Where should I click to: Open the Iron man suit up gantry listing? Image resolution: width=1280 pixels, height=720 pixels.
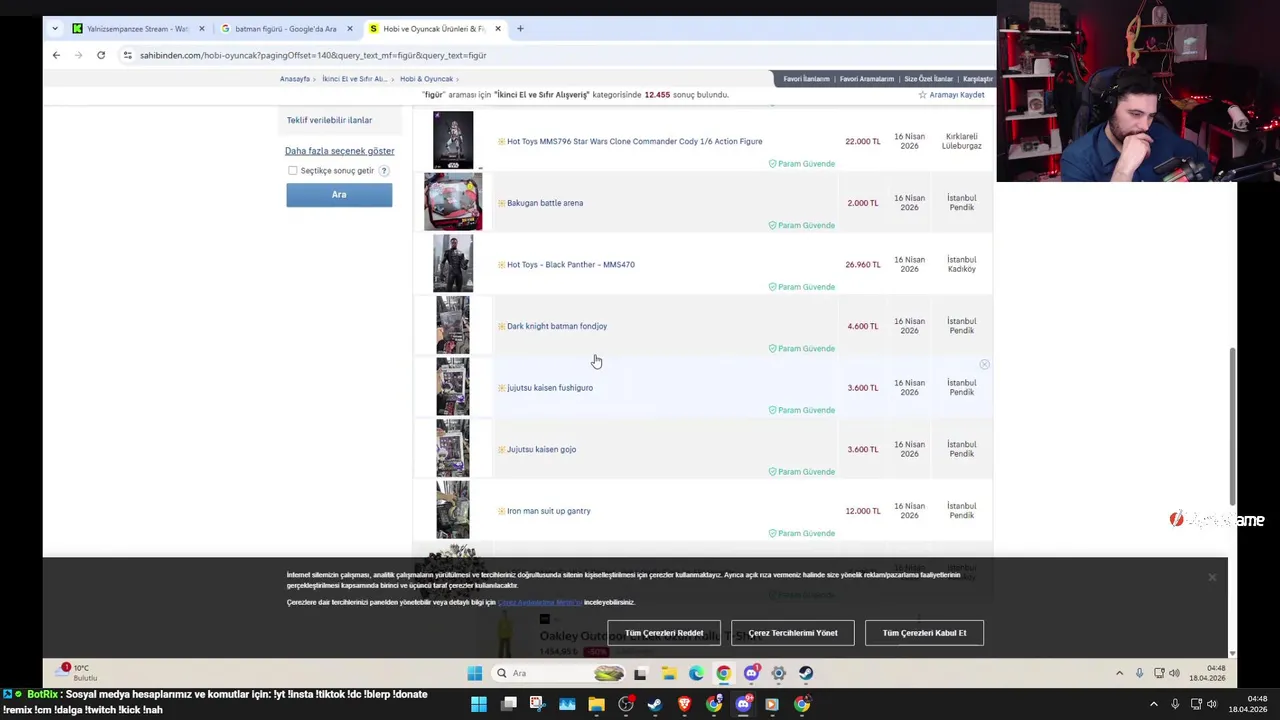tap(548, 511)
